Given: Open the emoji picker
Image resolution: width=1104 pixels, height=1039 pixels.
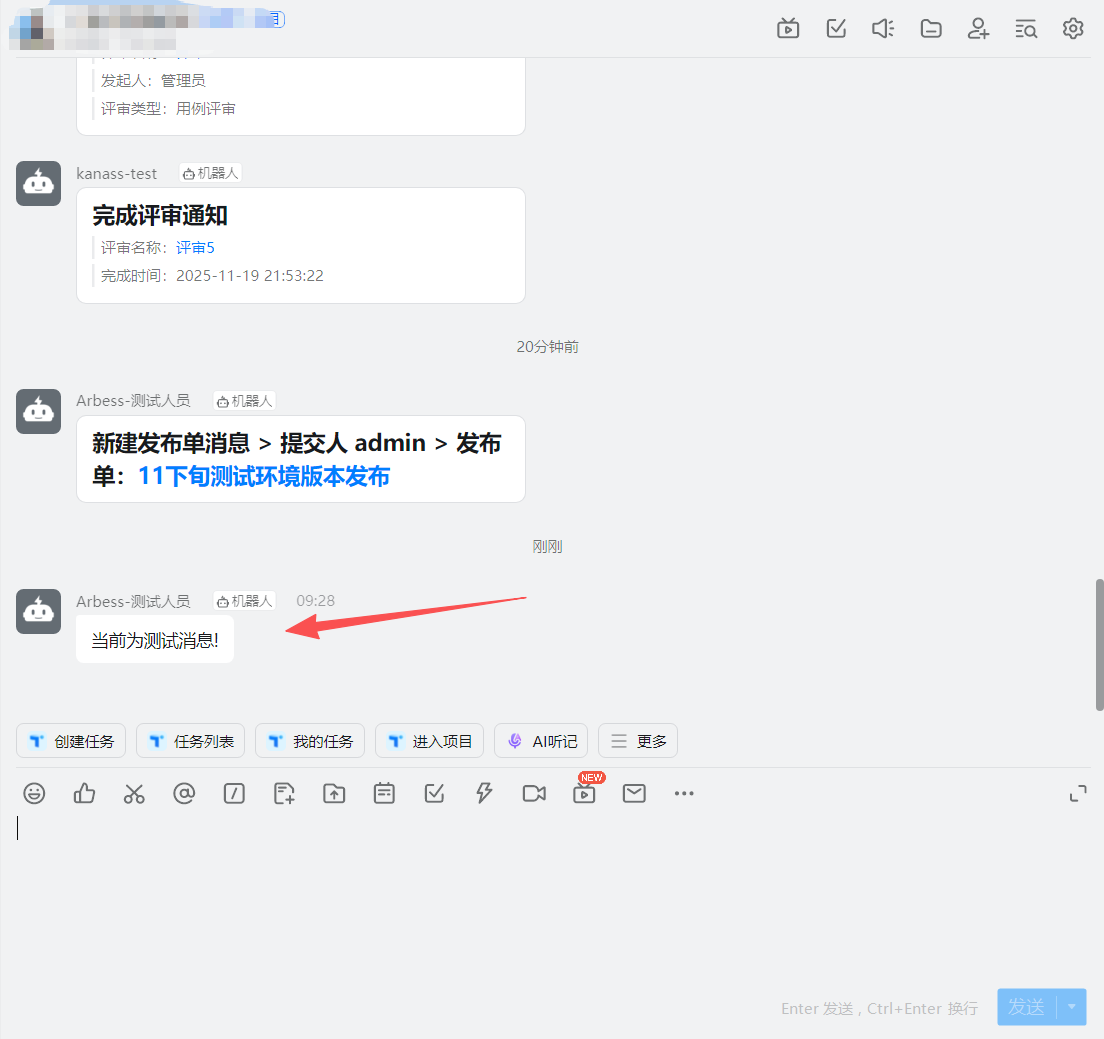Looking at the screenshot, I should pyautogui.click(x=34, y=793).
